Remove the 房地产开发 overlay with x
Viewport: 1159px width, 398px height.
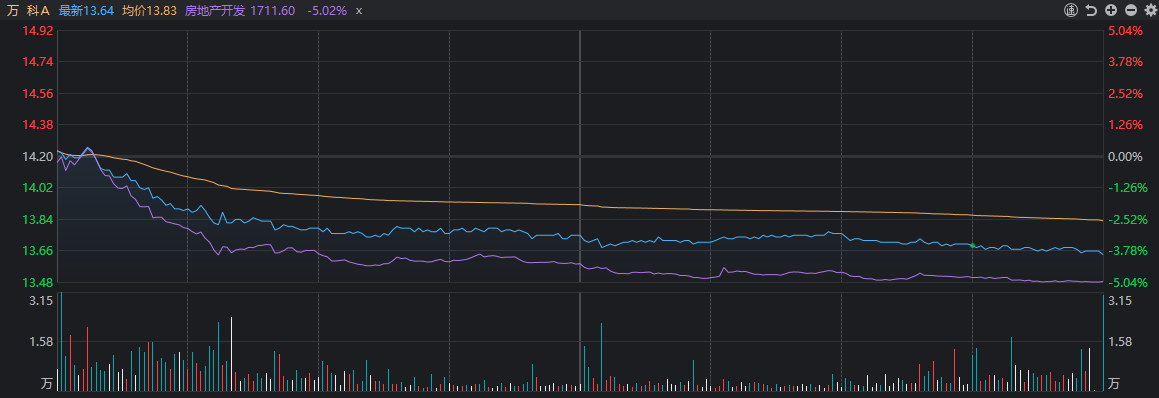click(359, 10)
